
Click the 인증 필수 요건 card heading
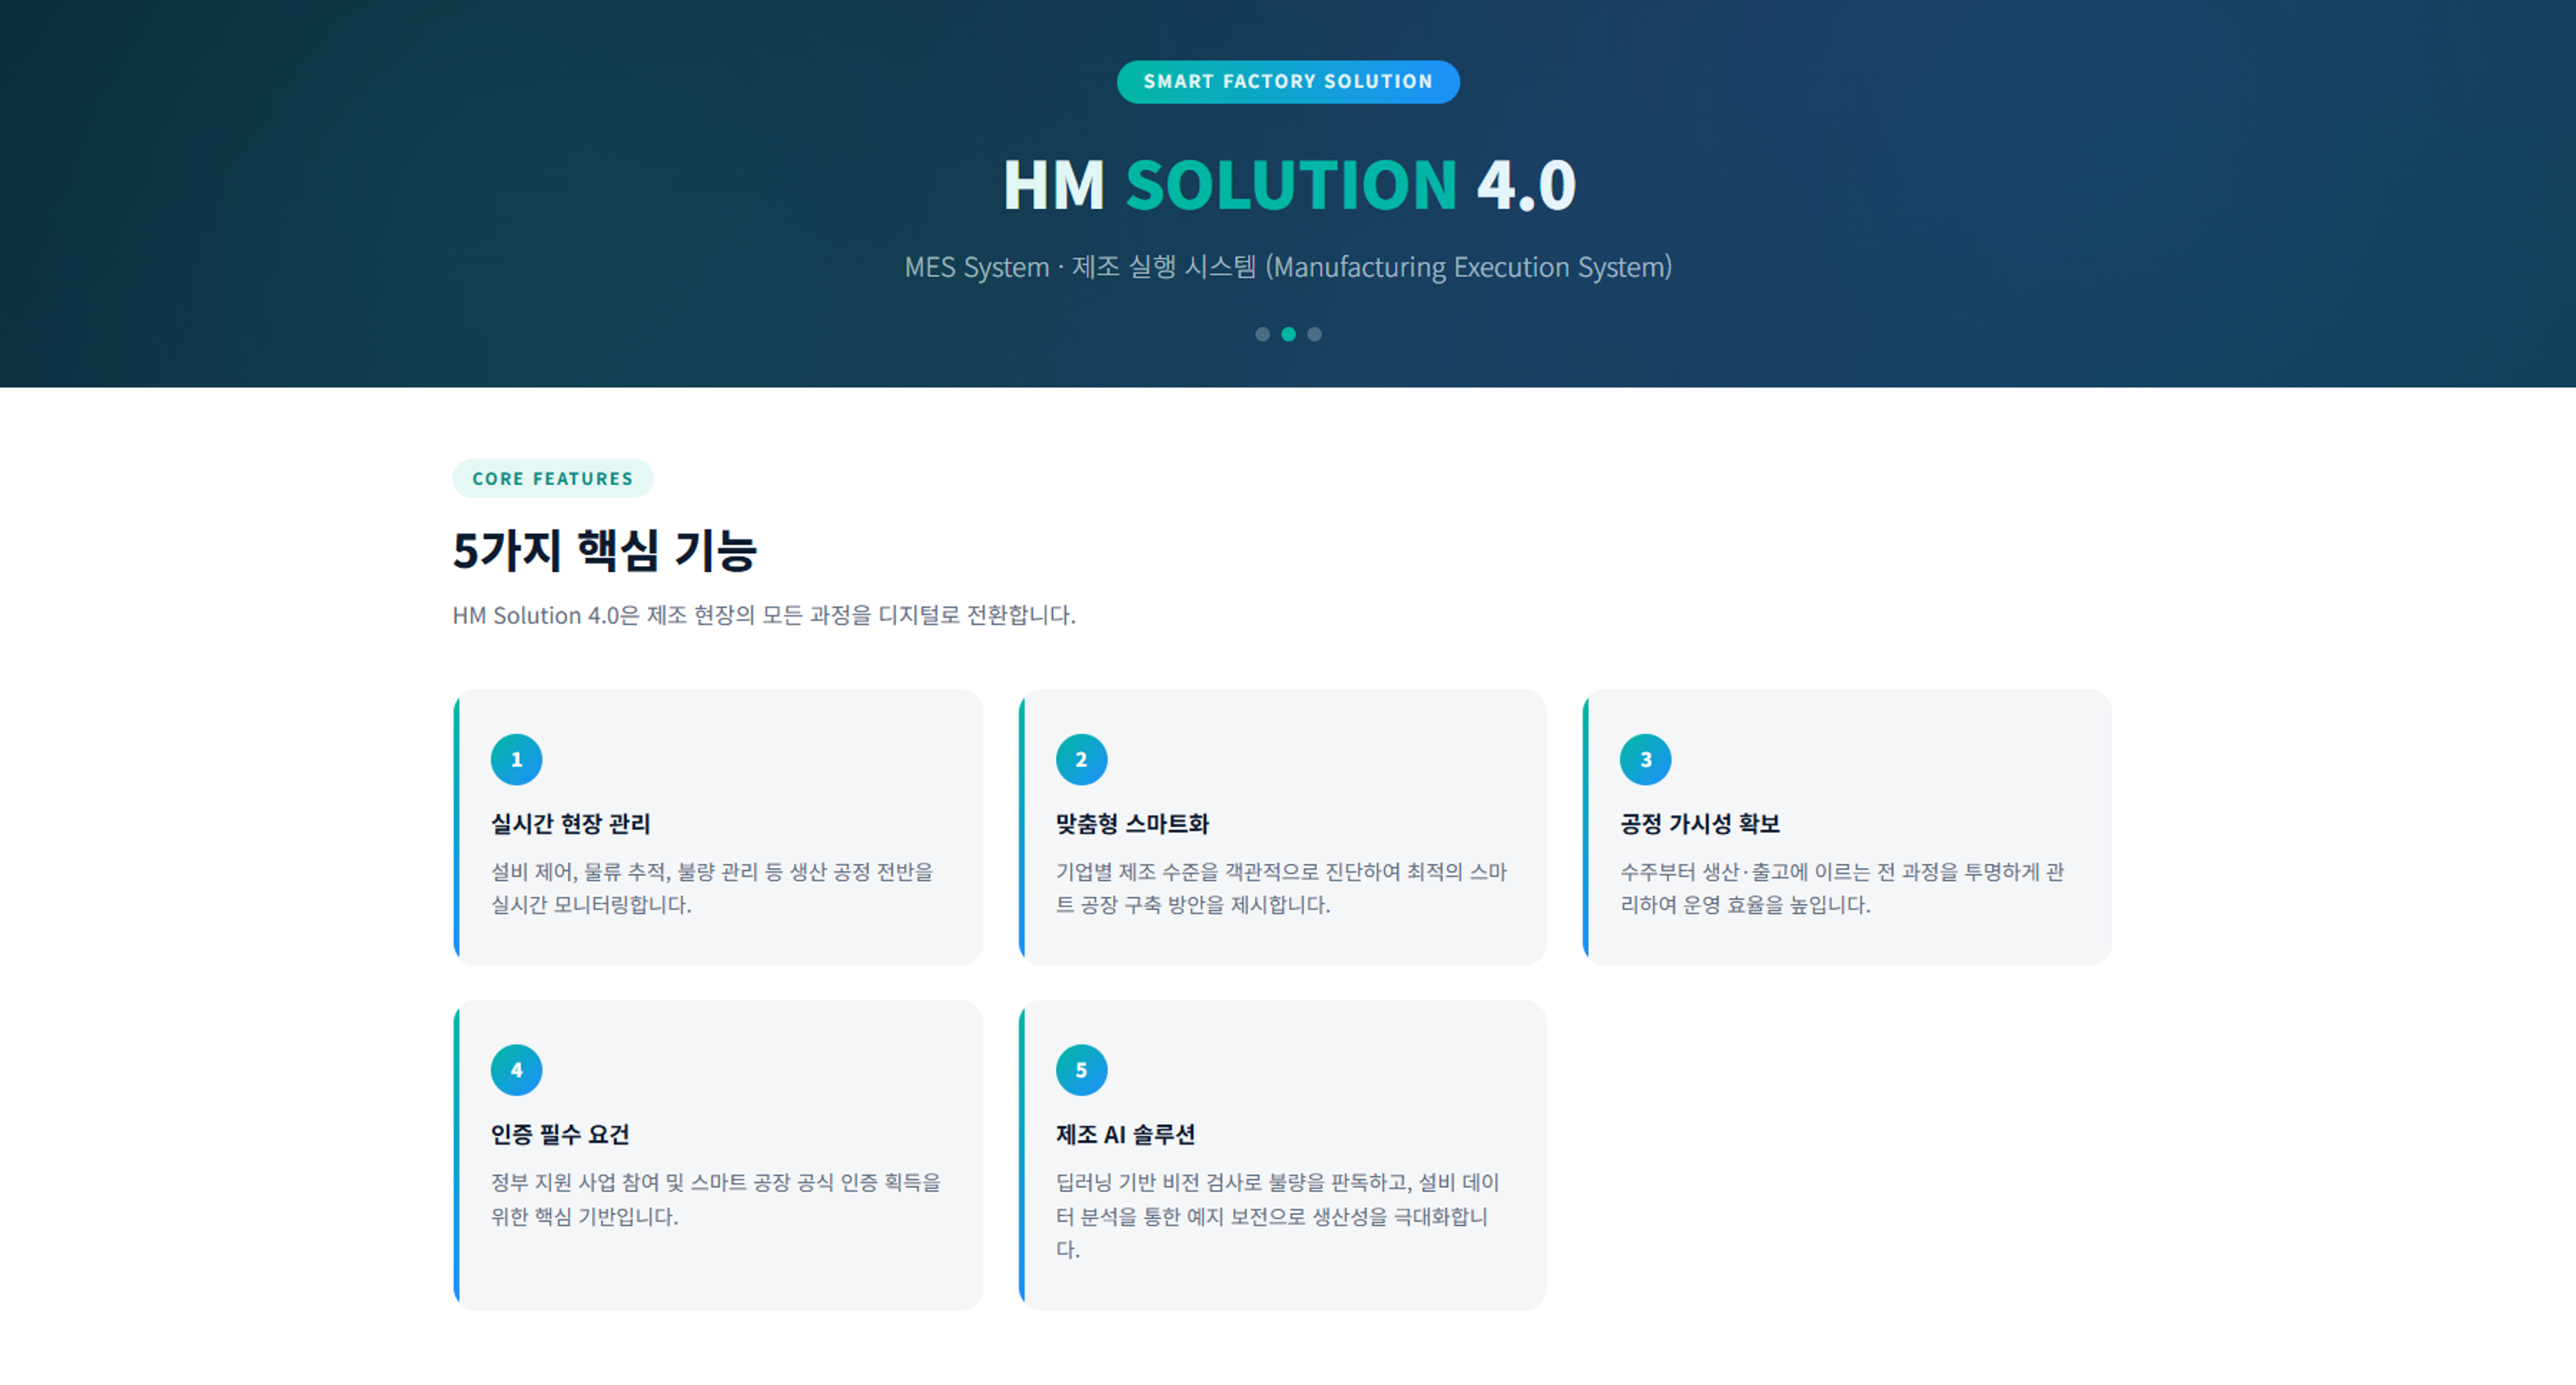tap(559, 1134)
